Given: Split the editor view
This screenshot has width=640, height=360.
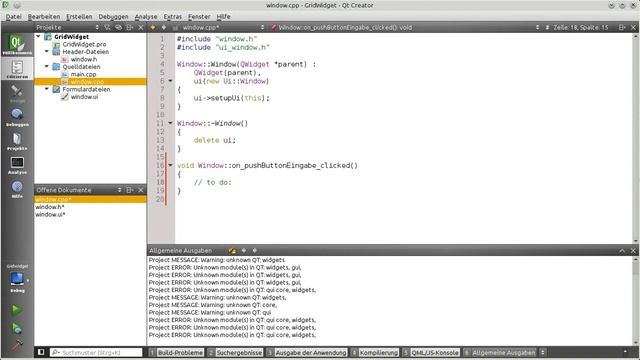Looking at the screenshot, I should point(622,27).
